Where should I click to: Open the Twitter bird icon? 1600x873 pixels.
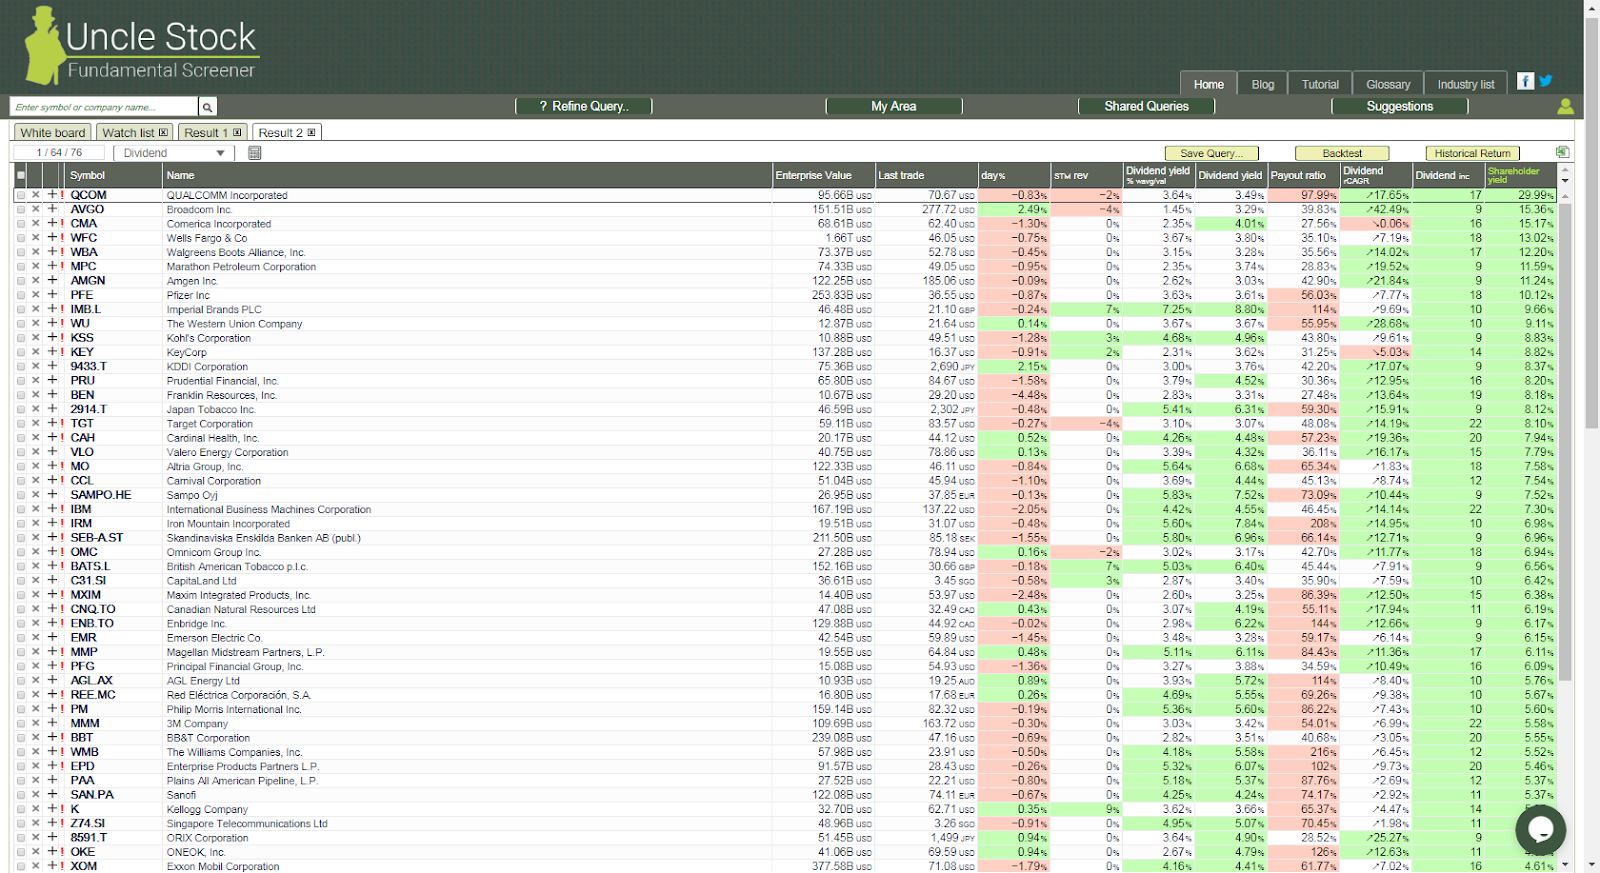[1546, 81]
